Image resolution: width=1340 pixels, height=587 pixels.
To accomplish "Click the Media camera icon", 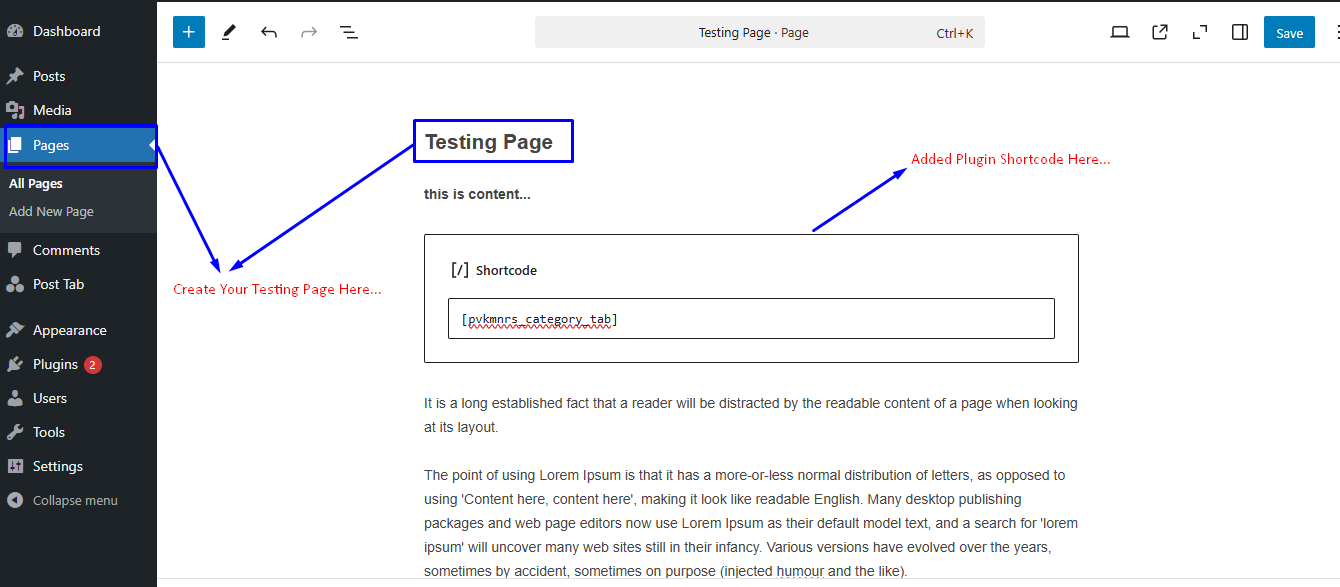I will 15,110.
